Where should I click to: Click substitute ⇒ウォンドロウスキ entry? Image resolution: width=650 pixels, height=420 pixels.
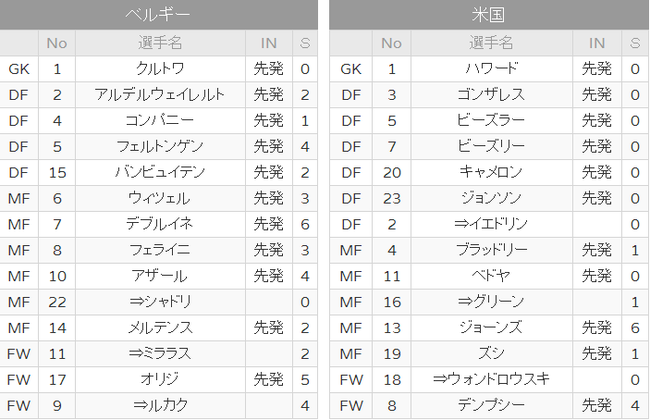(492, 380)
